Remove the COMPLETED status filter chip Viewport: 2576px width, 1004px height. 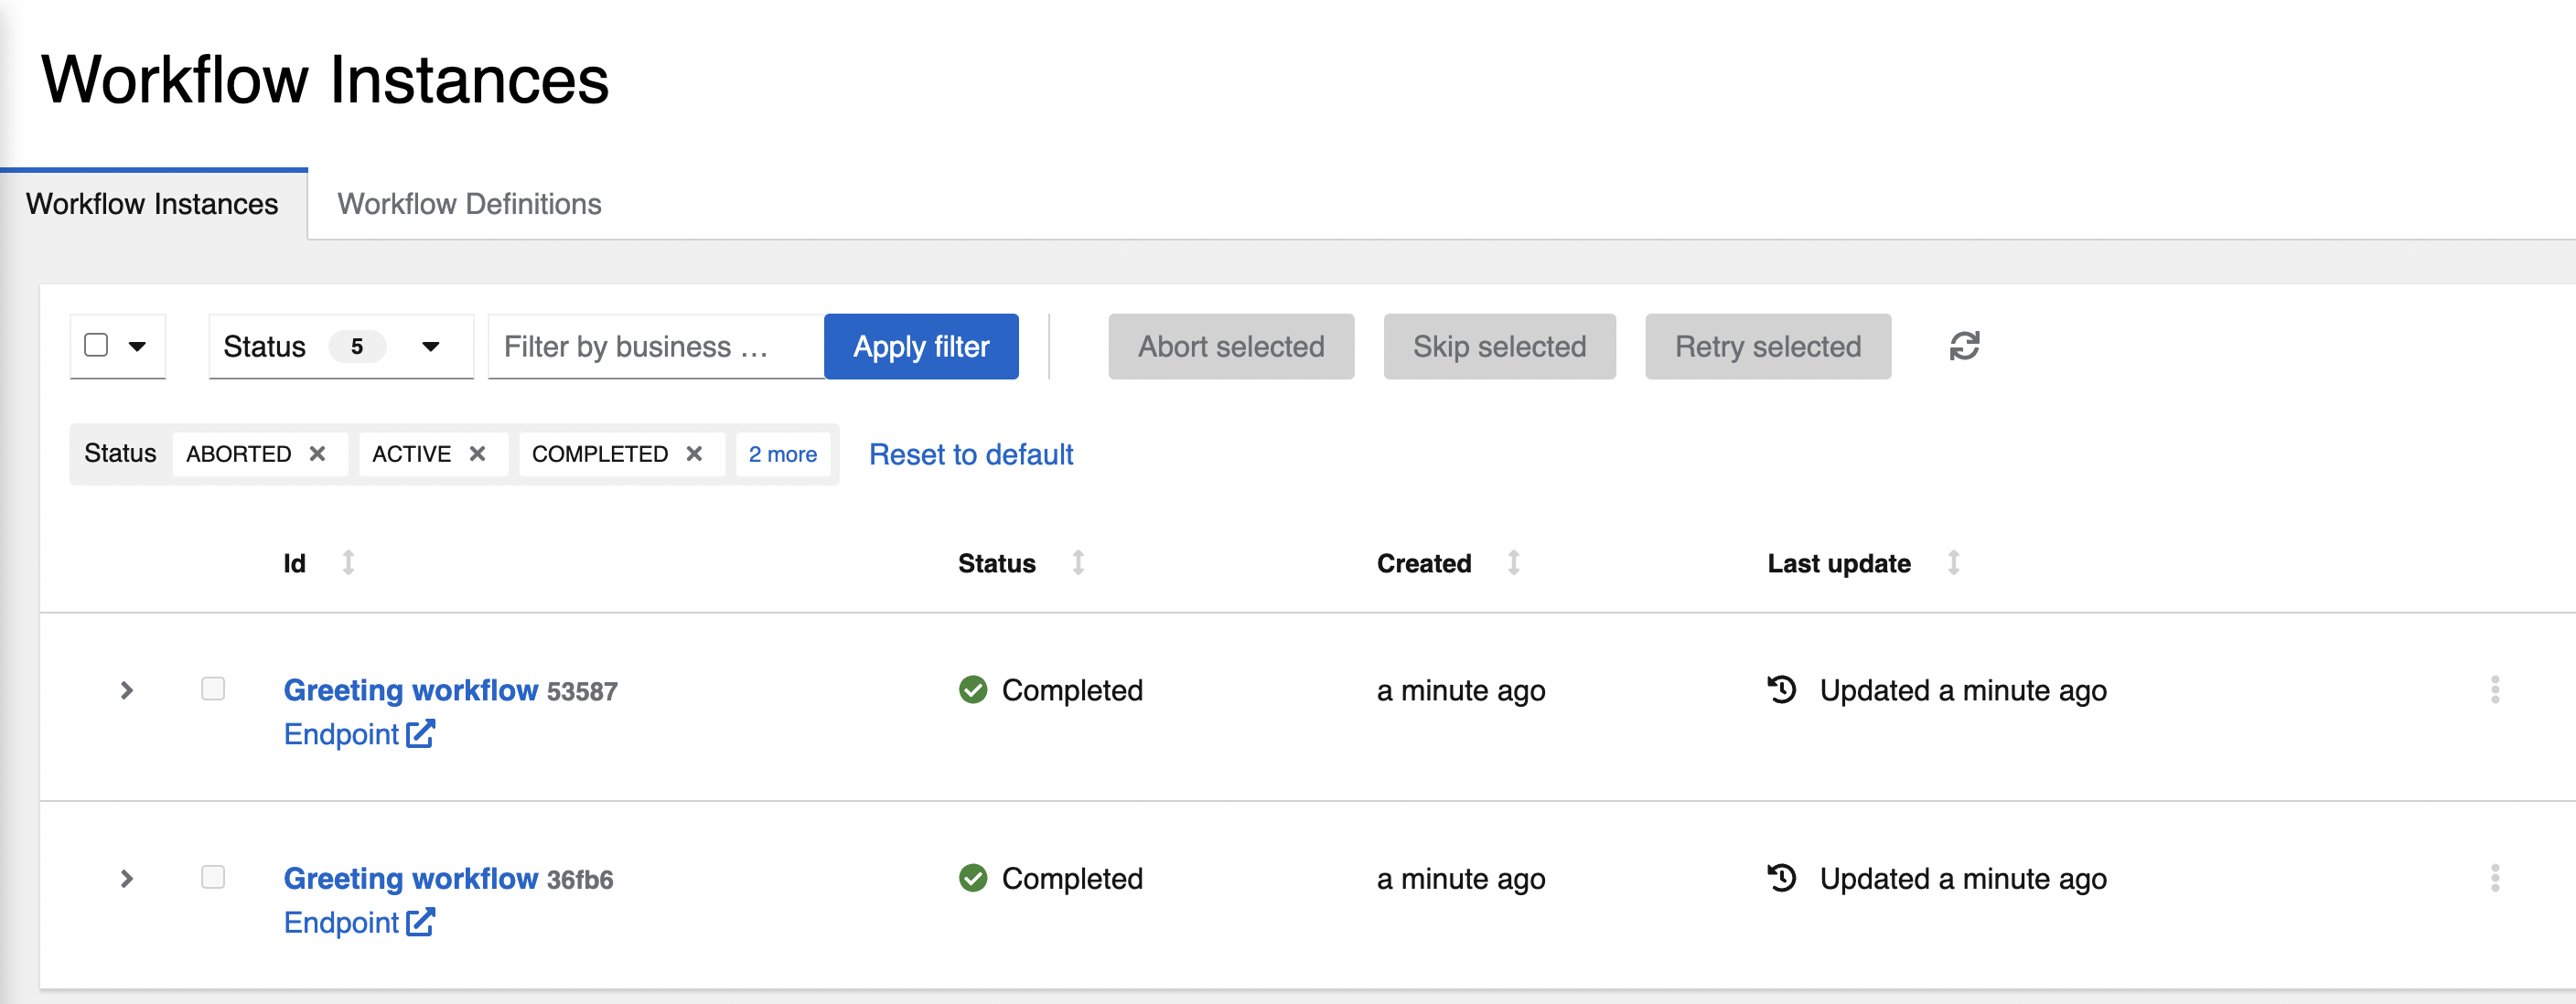pos(695,454)
